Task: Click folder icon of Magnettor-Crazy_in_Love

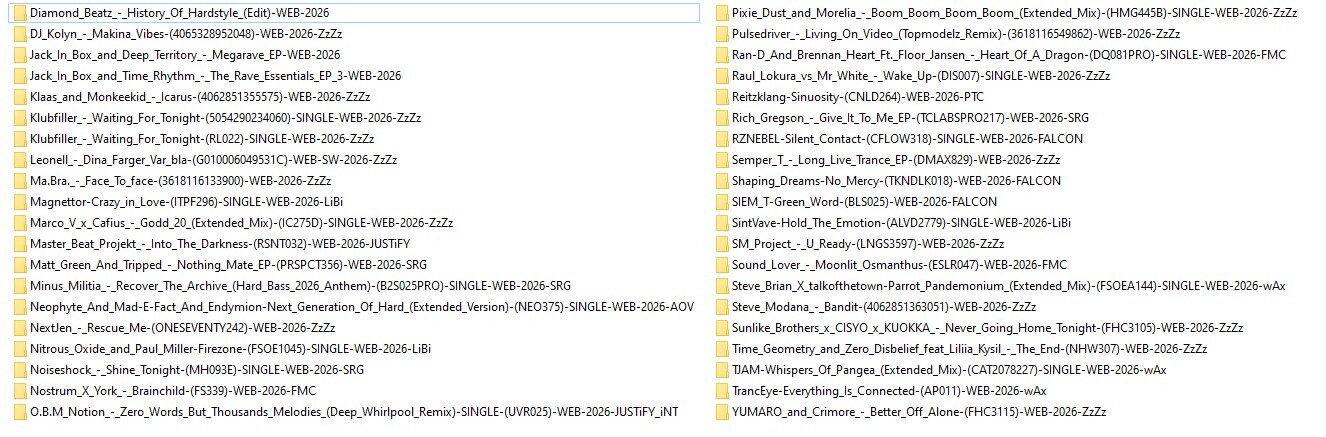Action: click(20, 202)
